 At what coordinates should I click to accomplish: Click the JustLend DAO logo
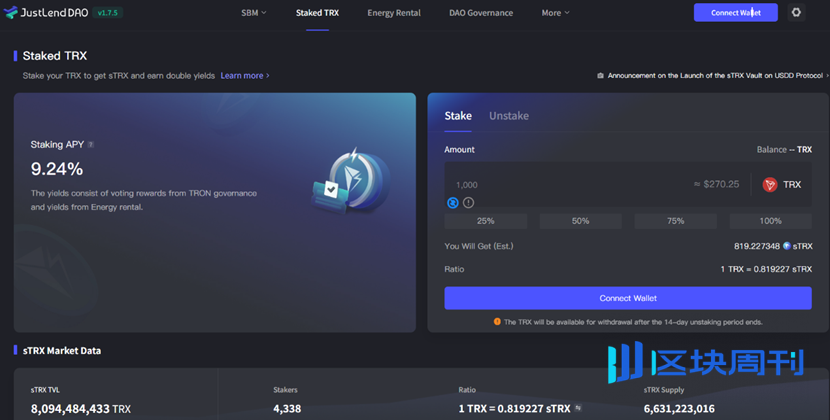pos(46,13)
